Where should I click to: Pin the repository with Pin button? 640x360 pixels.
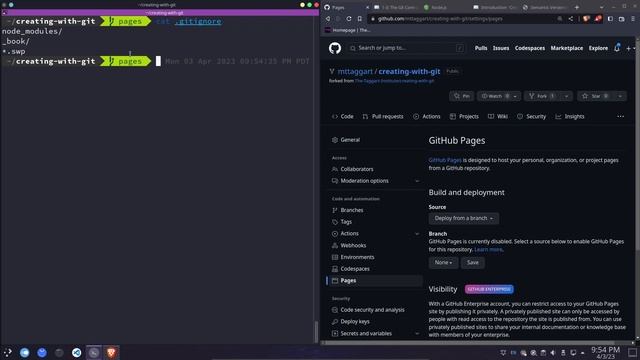point(462,96)
